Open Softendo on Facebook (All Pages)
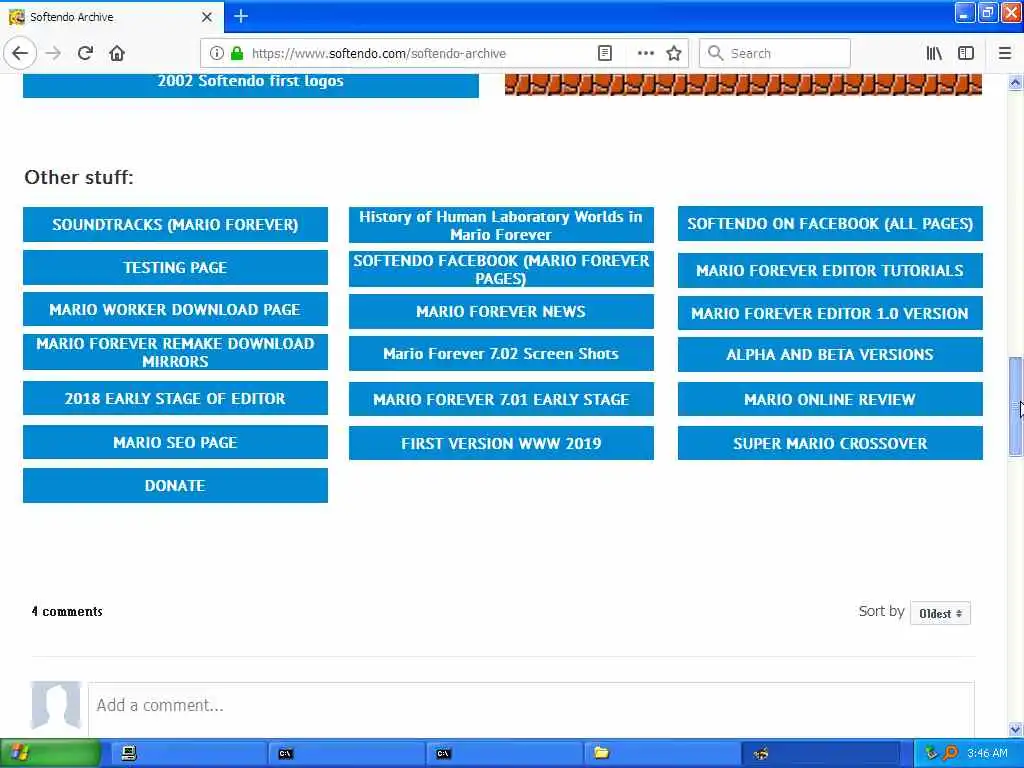 click(830, 223)
